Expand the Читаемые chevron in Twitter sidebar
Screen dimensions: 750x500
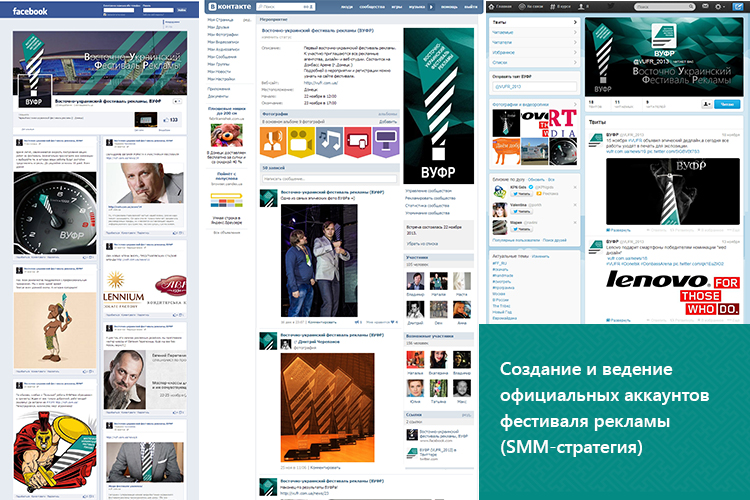tap(574, 32)
